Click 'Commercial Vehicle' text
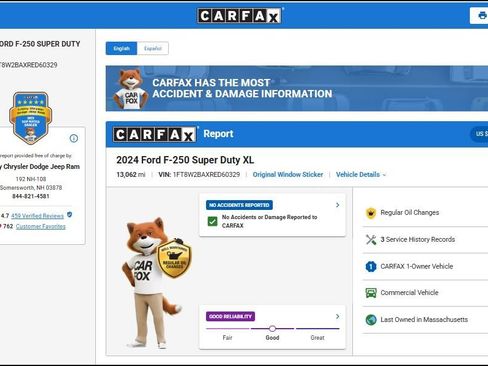Image resolution: width=488 pixels, height=366 pixels. tap(409, 293)
